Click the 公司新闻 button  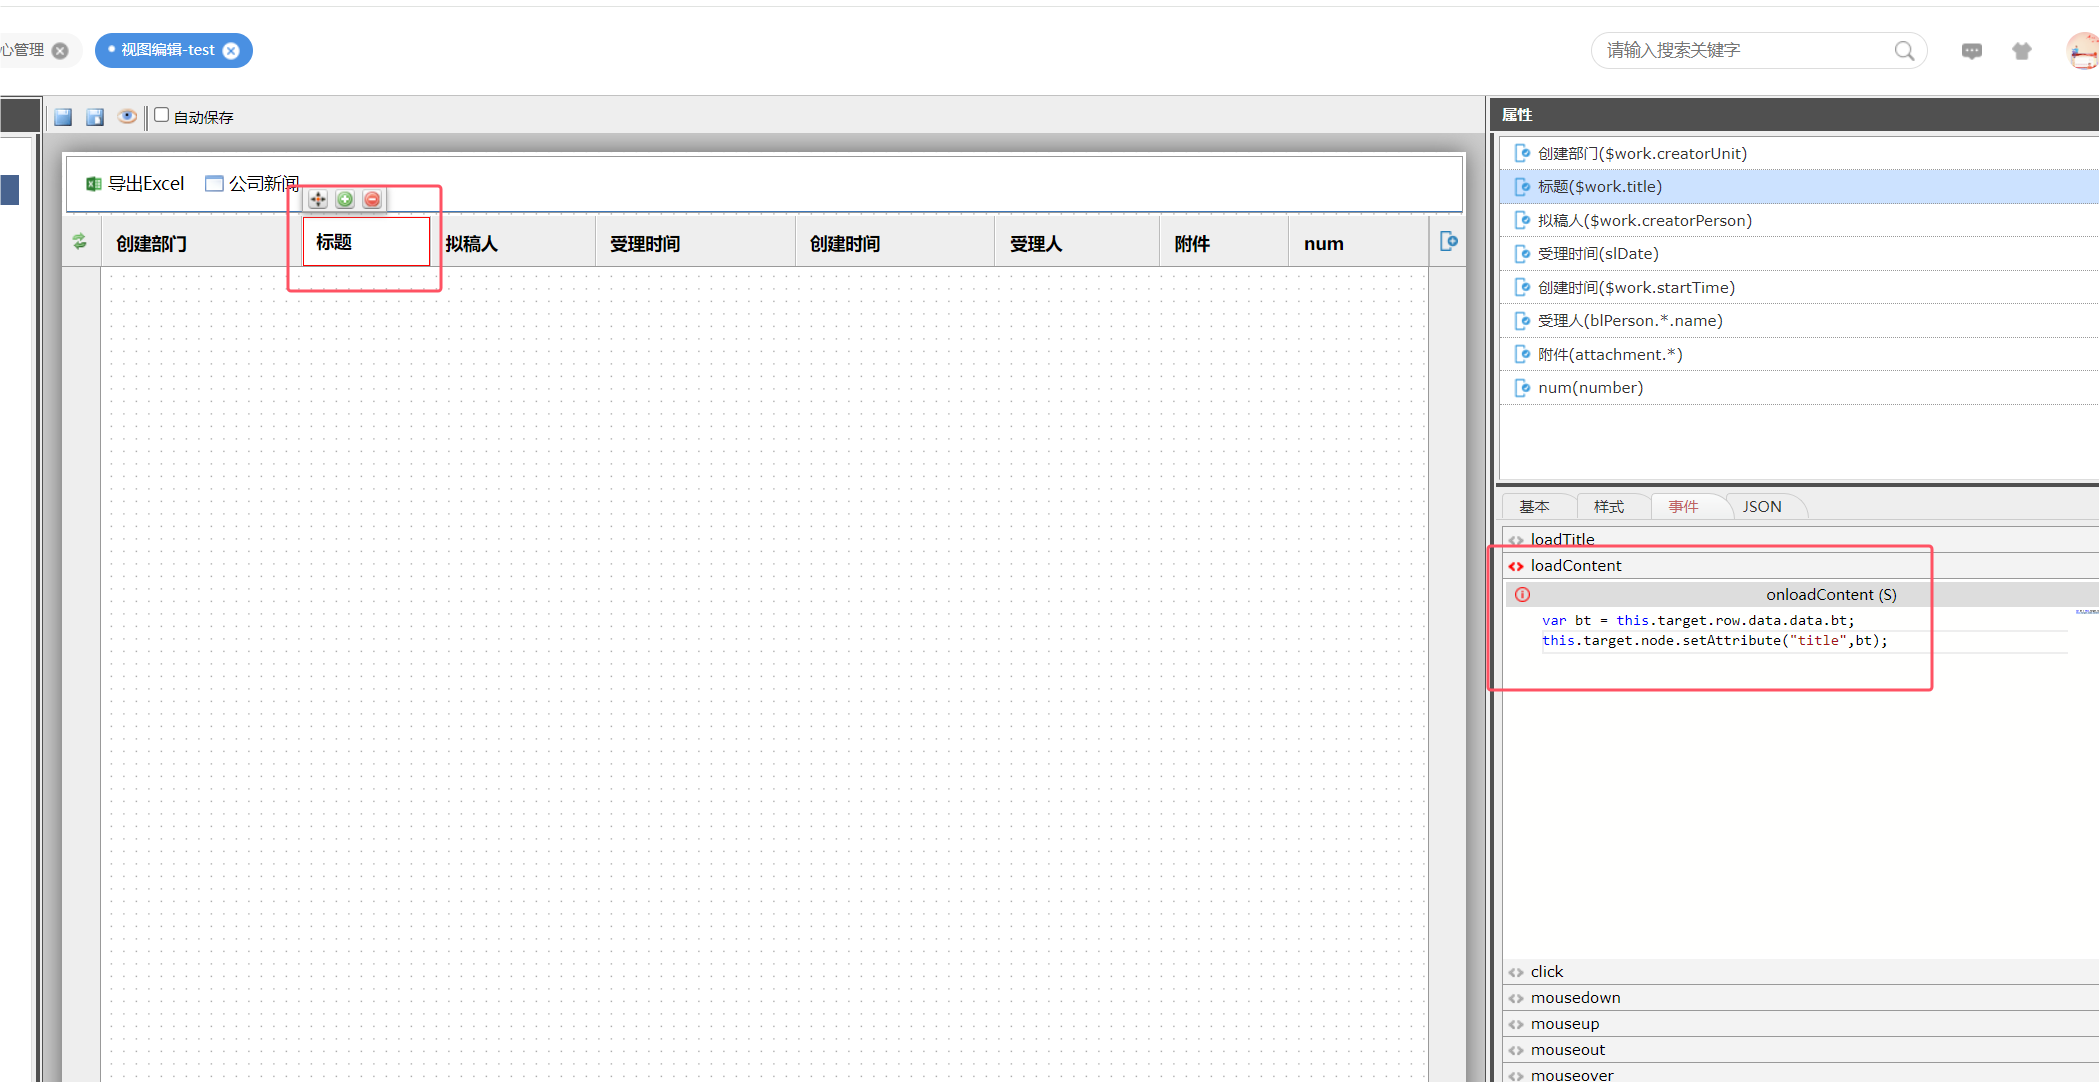252,184
